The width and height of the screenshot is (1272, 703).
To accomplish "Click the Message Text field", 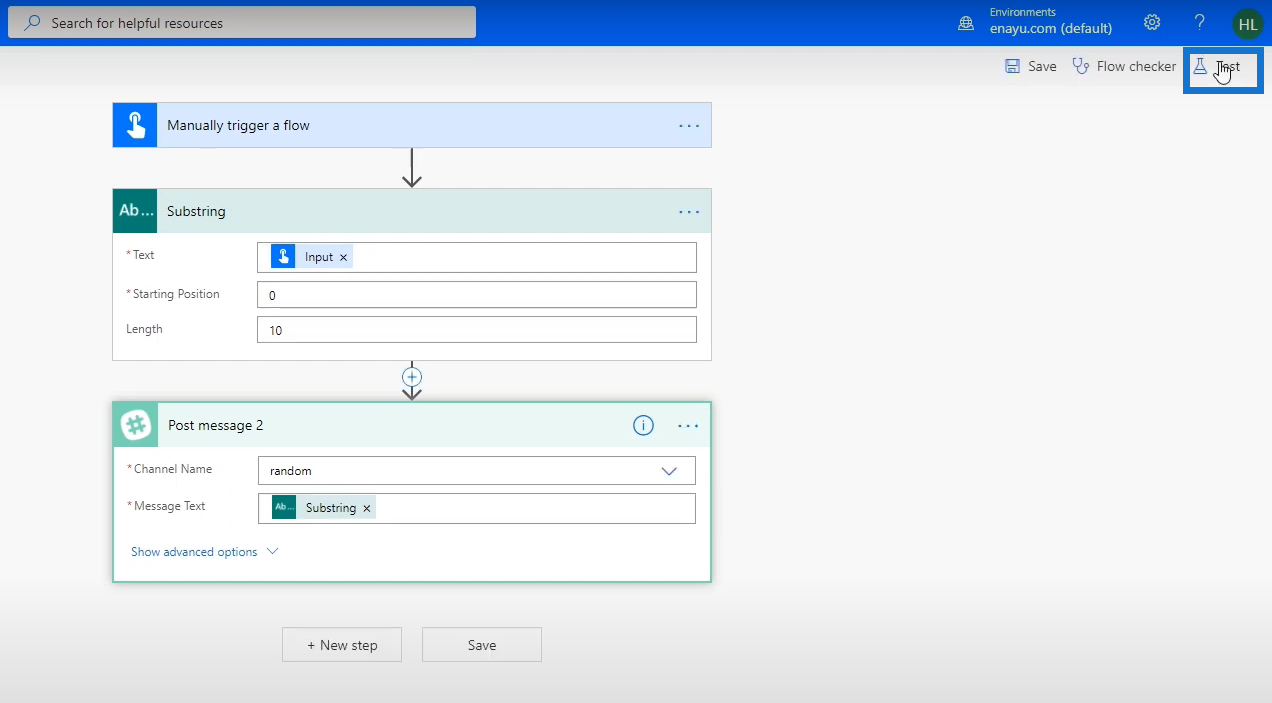I will coord(477,508).
